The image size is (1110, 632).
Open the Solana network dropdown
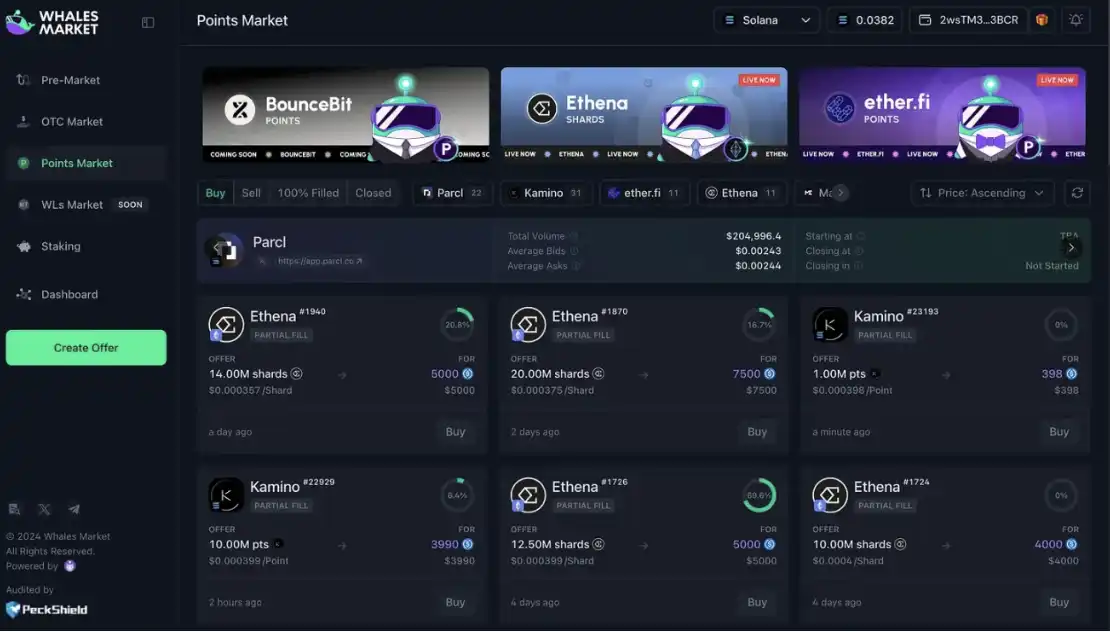[767, 20]
